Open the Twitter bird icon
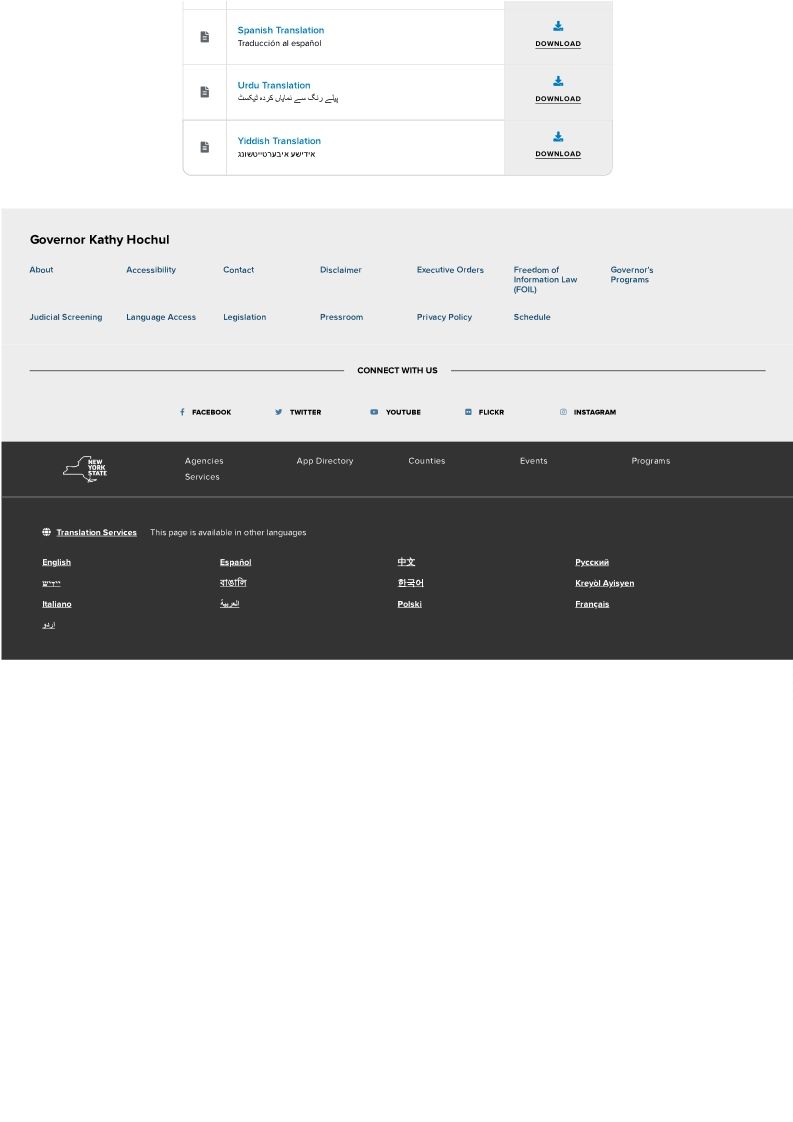Viewport: 793px width, 1122px height. pyautogui.click(x=279, y=412)
